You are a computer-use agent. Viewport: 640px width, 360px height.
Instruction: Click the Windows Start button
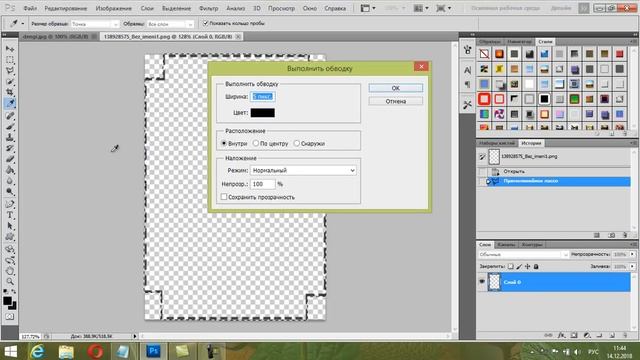10,351
